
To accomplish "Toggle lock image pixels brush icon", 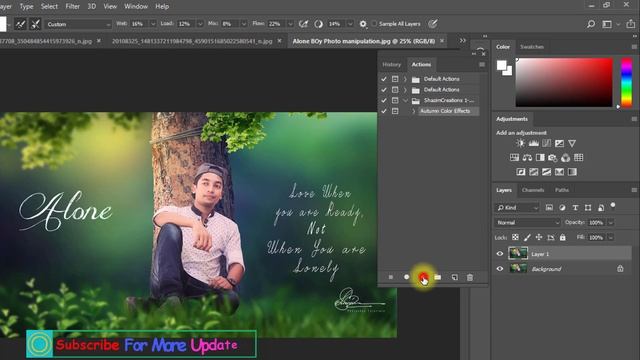I will click(x=527, y=237).
